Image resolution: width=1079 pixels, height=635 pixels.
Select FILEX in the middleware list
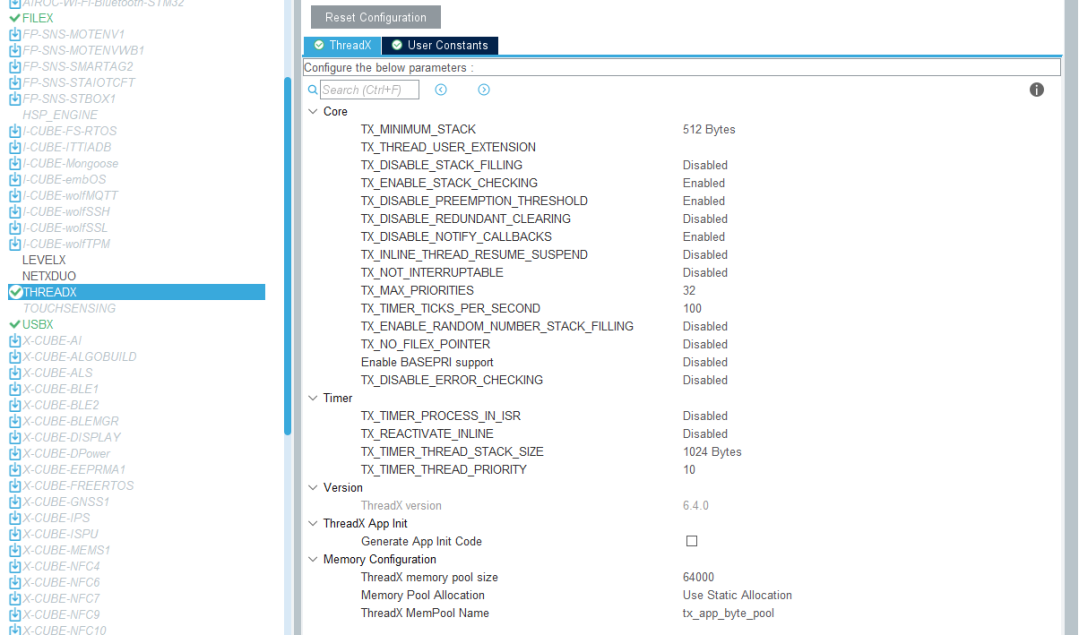click(x=37, y=18)
